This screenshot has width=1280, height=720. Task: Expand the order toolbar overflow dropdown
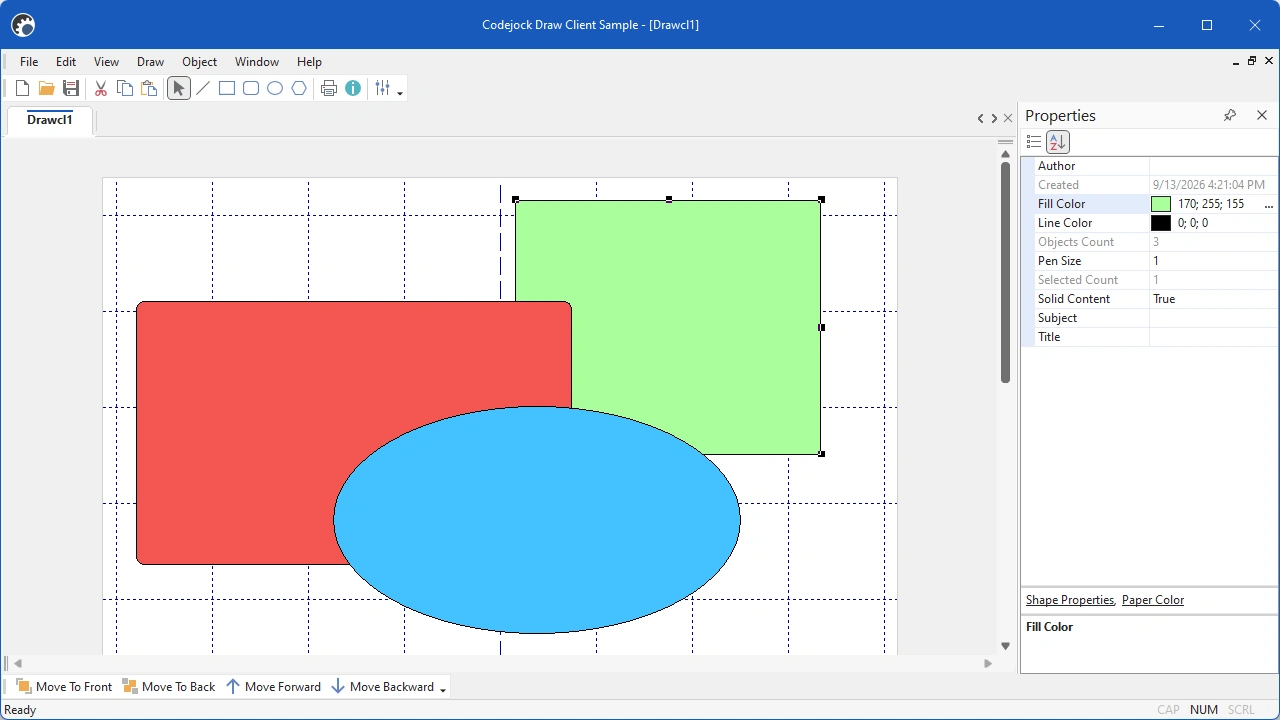click(x=443, y=690)
